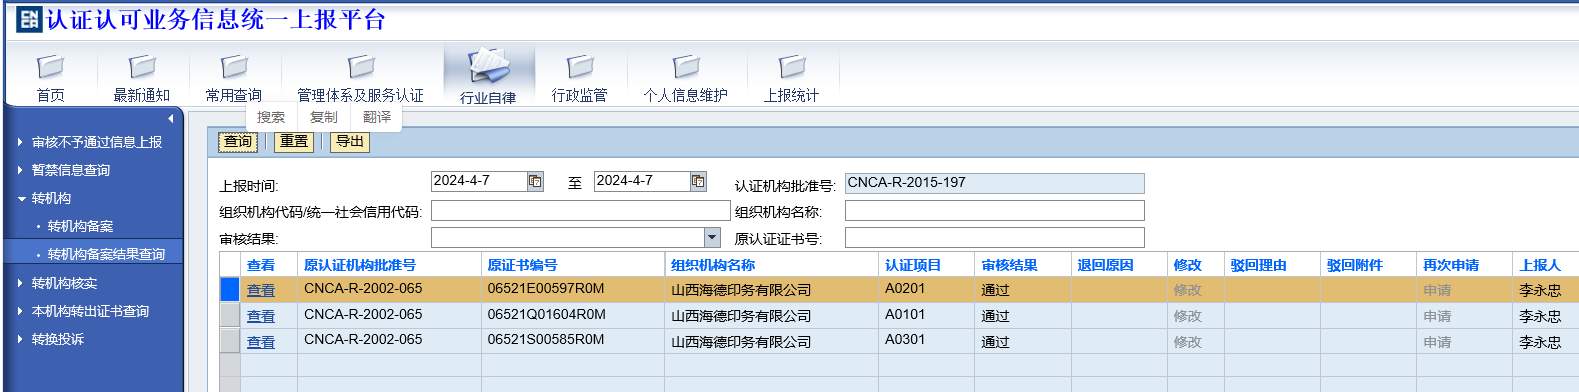
Task: Open 转机构备案结果查询 sub-item
Action: pyautogui.click(x=106, y=254)
